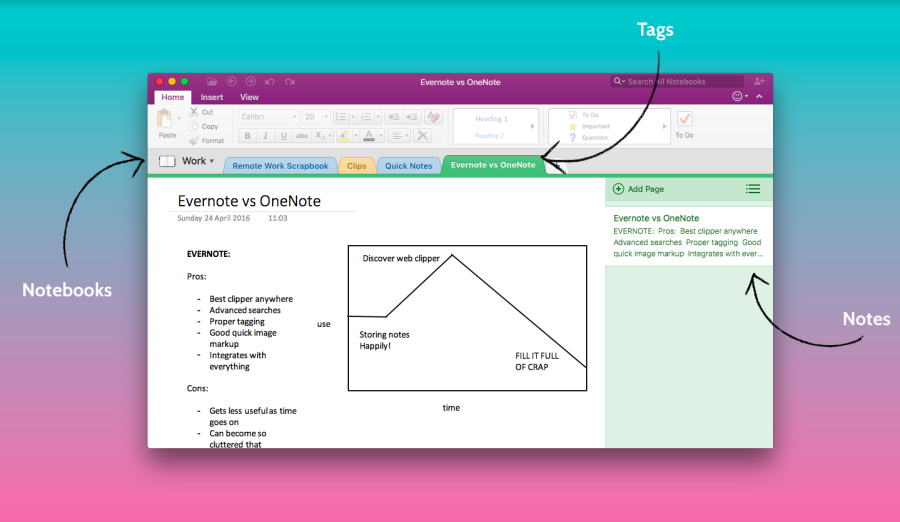Click the search magnifier icon
Viewport: 900px width, 522px height.
click(x=618, y=82)
